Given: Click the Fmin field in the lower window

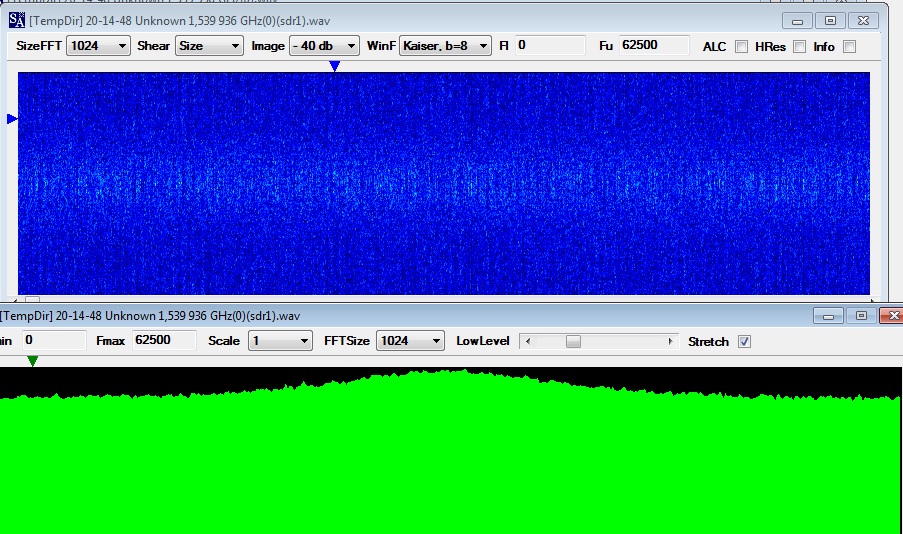Looking at the screenshot, I should tap(54, 340).
